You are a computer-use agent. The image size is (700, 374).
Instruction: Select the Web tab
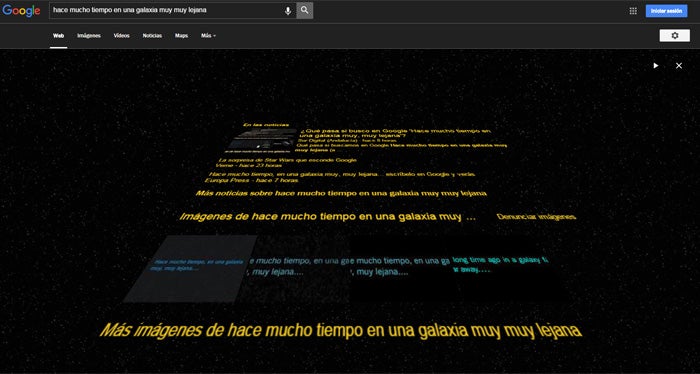point(58,36)
